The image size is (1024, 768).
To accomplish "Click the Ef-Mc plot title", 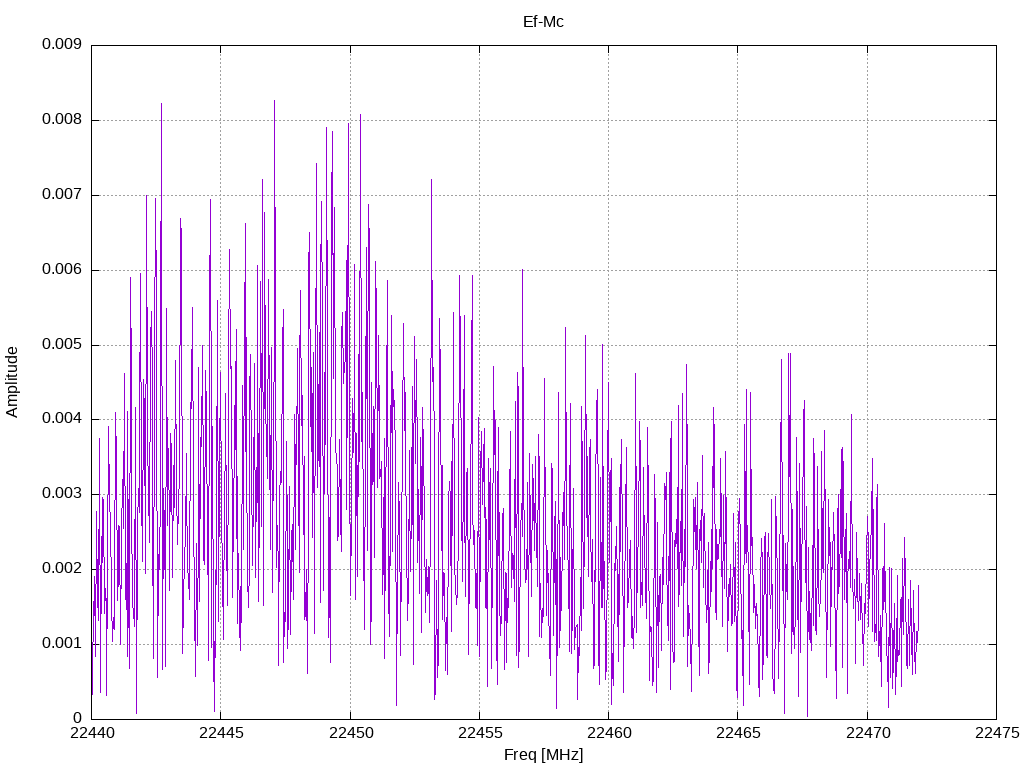I will 543,21.
